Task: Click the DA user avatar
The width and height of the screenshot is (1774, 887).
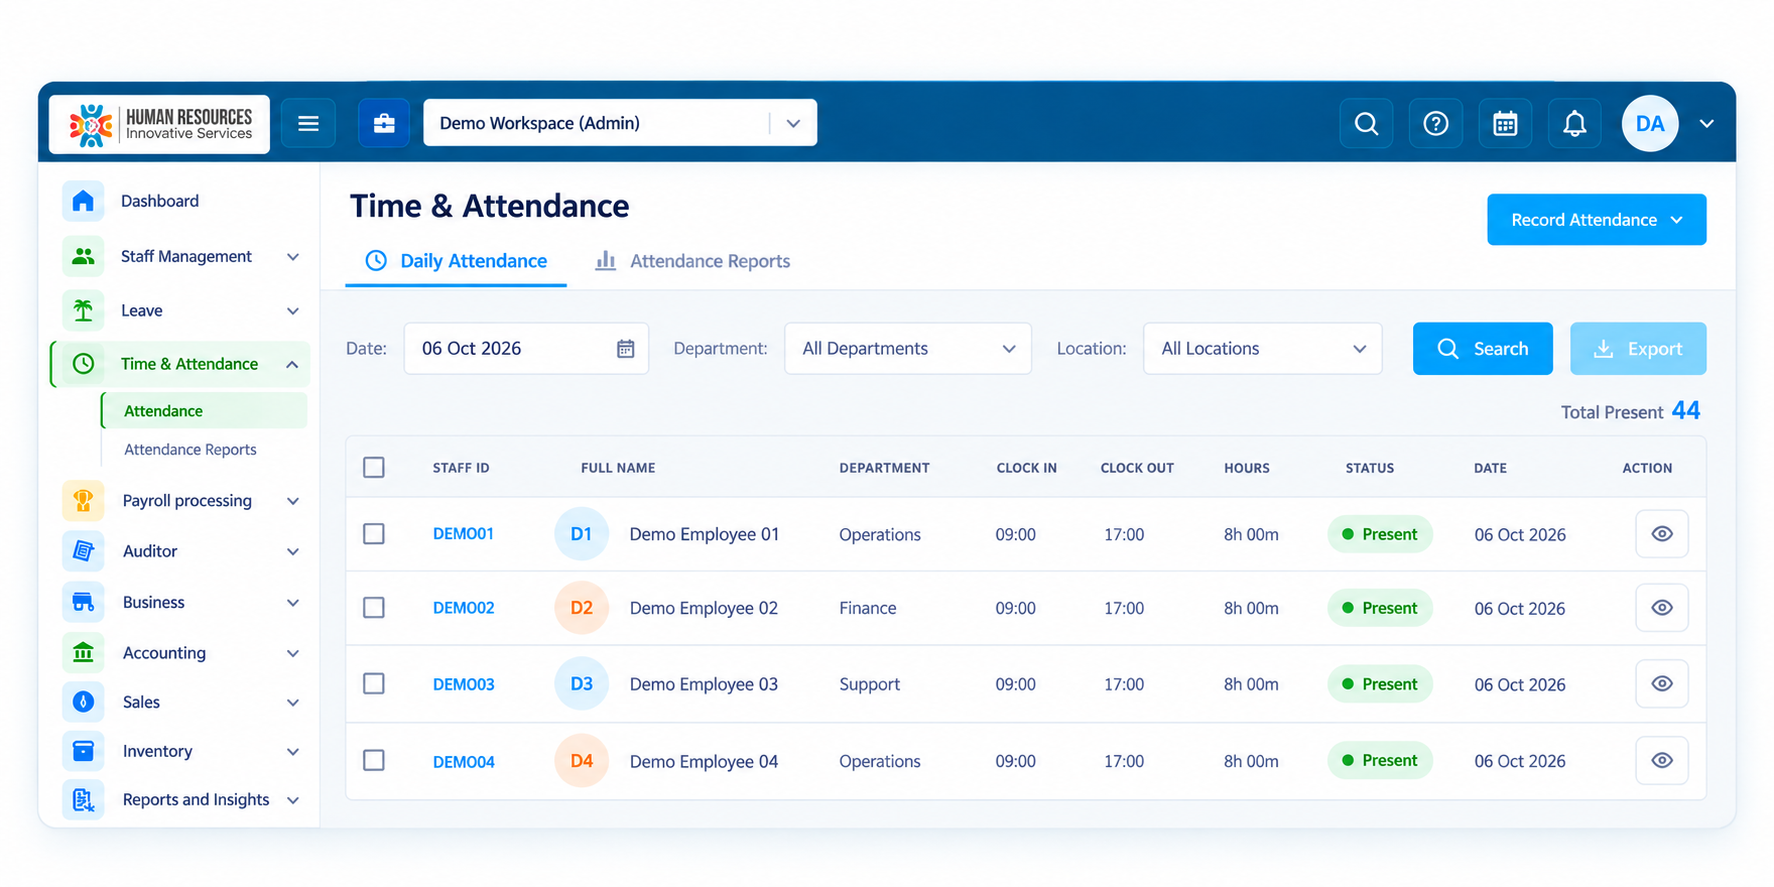Action: tap(1650, 123)
